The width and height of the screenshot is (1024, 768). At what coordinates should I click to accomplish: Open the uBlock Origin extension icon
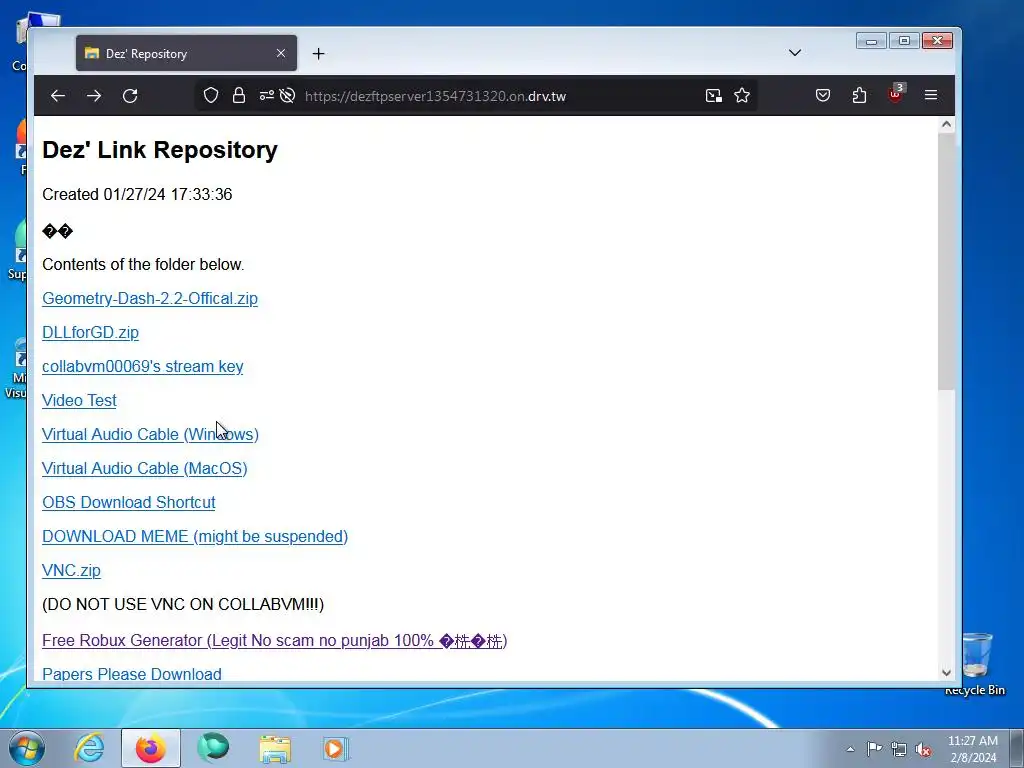pos(895,94)
